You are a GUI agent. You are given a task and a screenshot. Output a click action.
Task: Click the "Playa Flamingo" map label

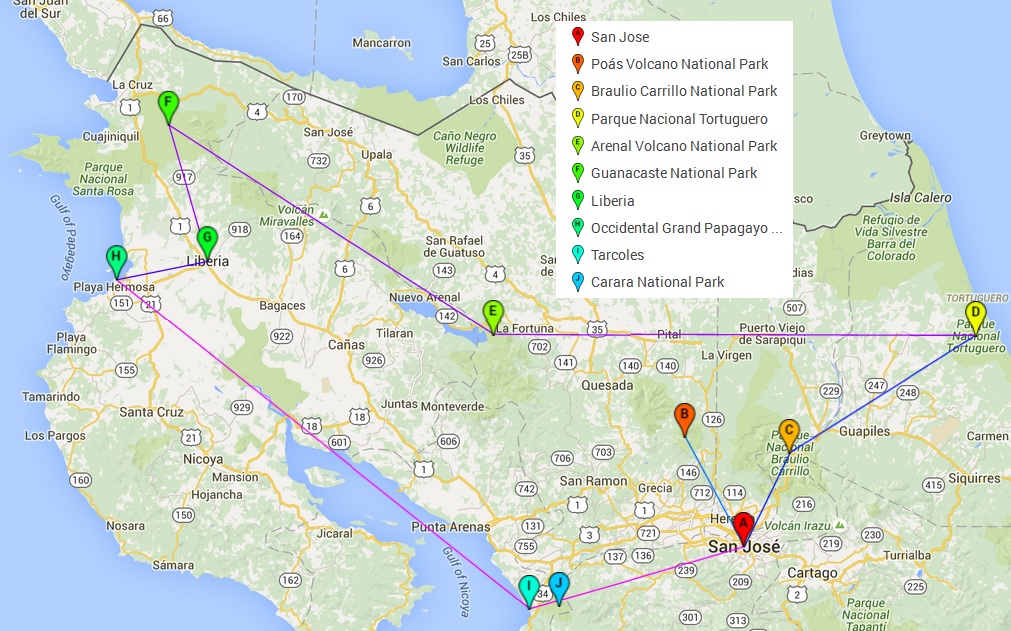[x=72, y=343]
